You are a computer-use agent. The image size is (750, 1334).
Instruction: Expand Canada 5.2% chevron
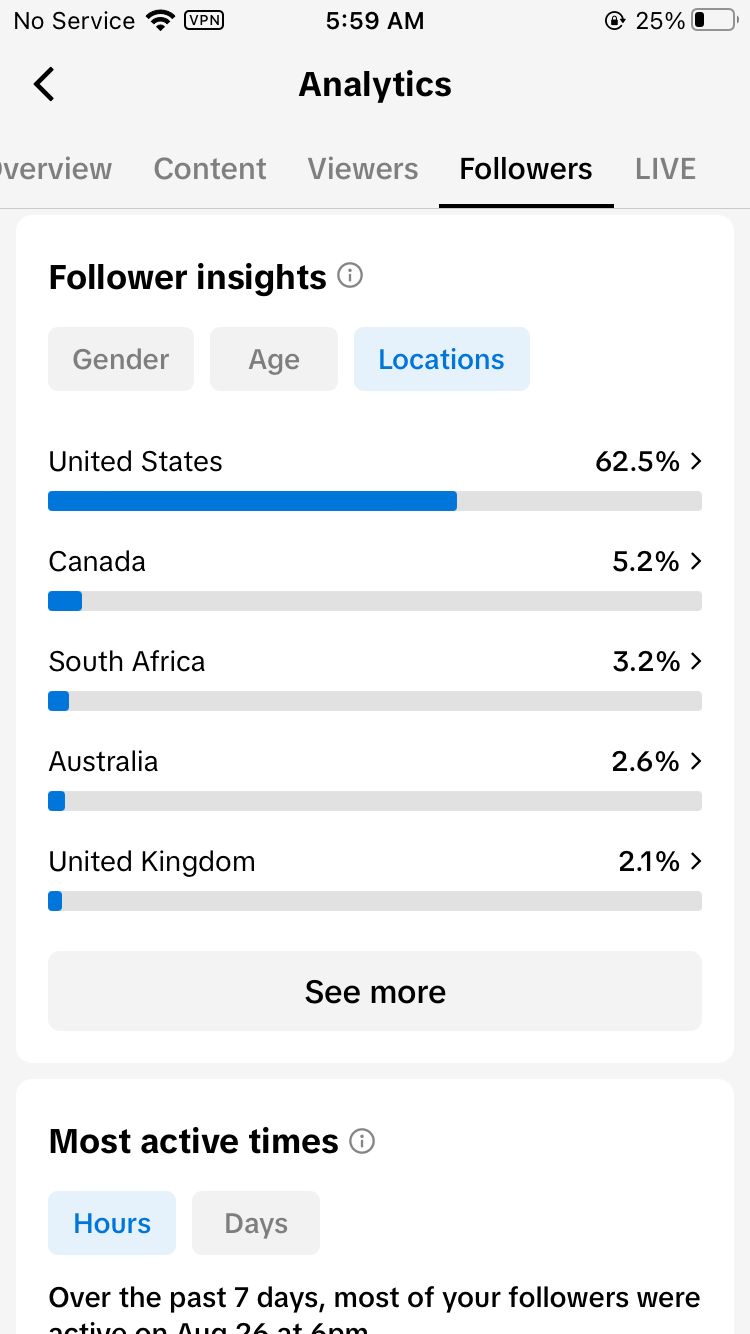coord(697,561)
